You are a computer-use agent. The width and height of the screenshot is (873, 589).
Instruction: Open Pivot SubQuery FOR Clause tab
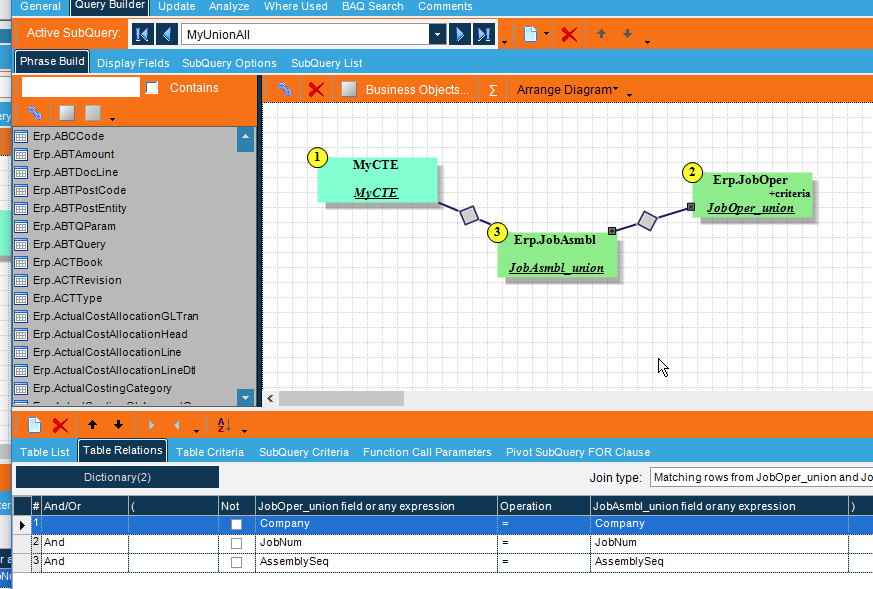[x=578, y=452]
